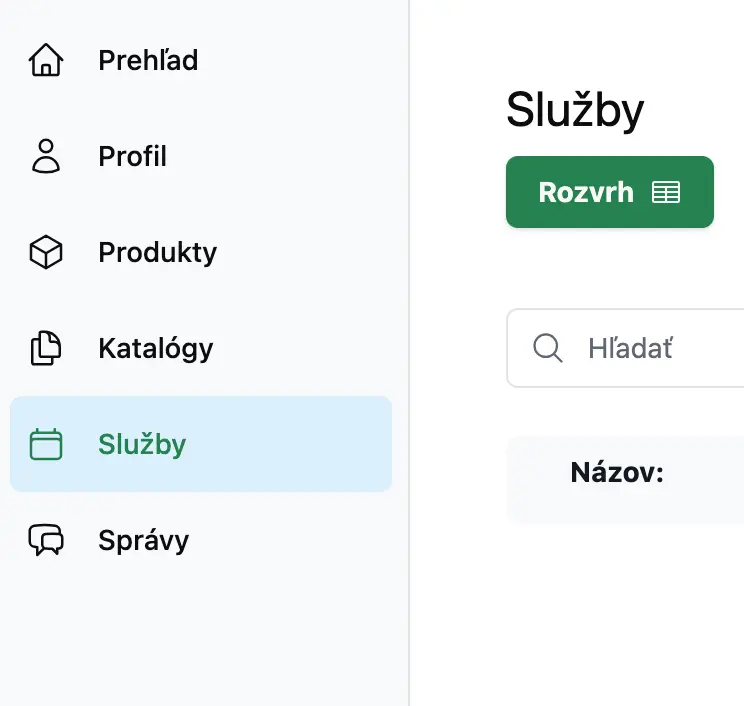The height and width of the screenshot is (706, 744).
Task: Navigate to Katalógy in the sidebar
Action: (x=155, y=348)
